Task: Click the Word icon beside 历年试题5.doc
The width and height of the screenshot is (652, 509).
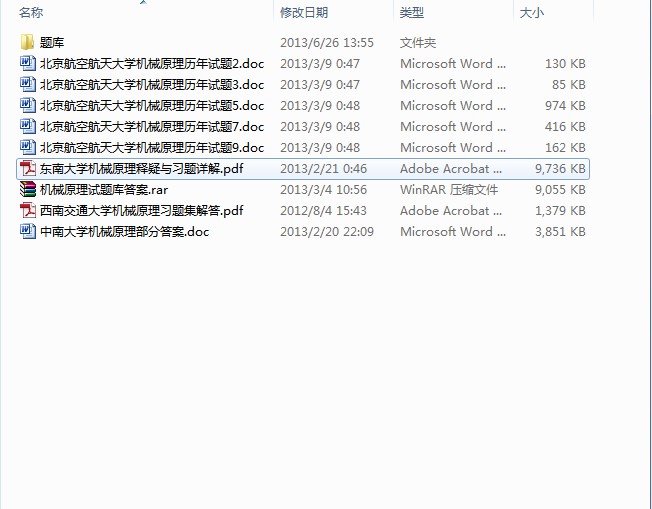Action: (28, 106)
